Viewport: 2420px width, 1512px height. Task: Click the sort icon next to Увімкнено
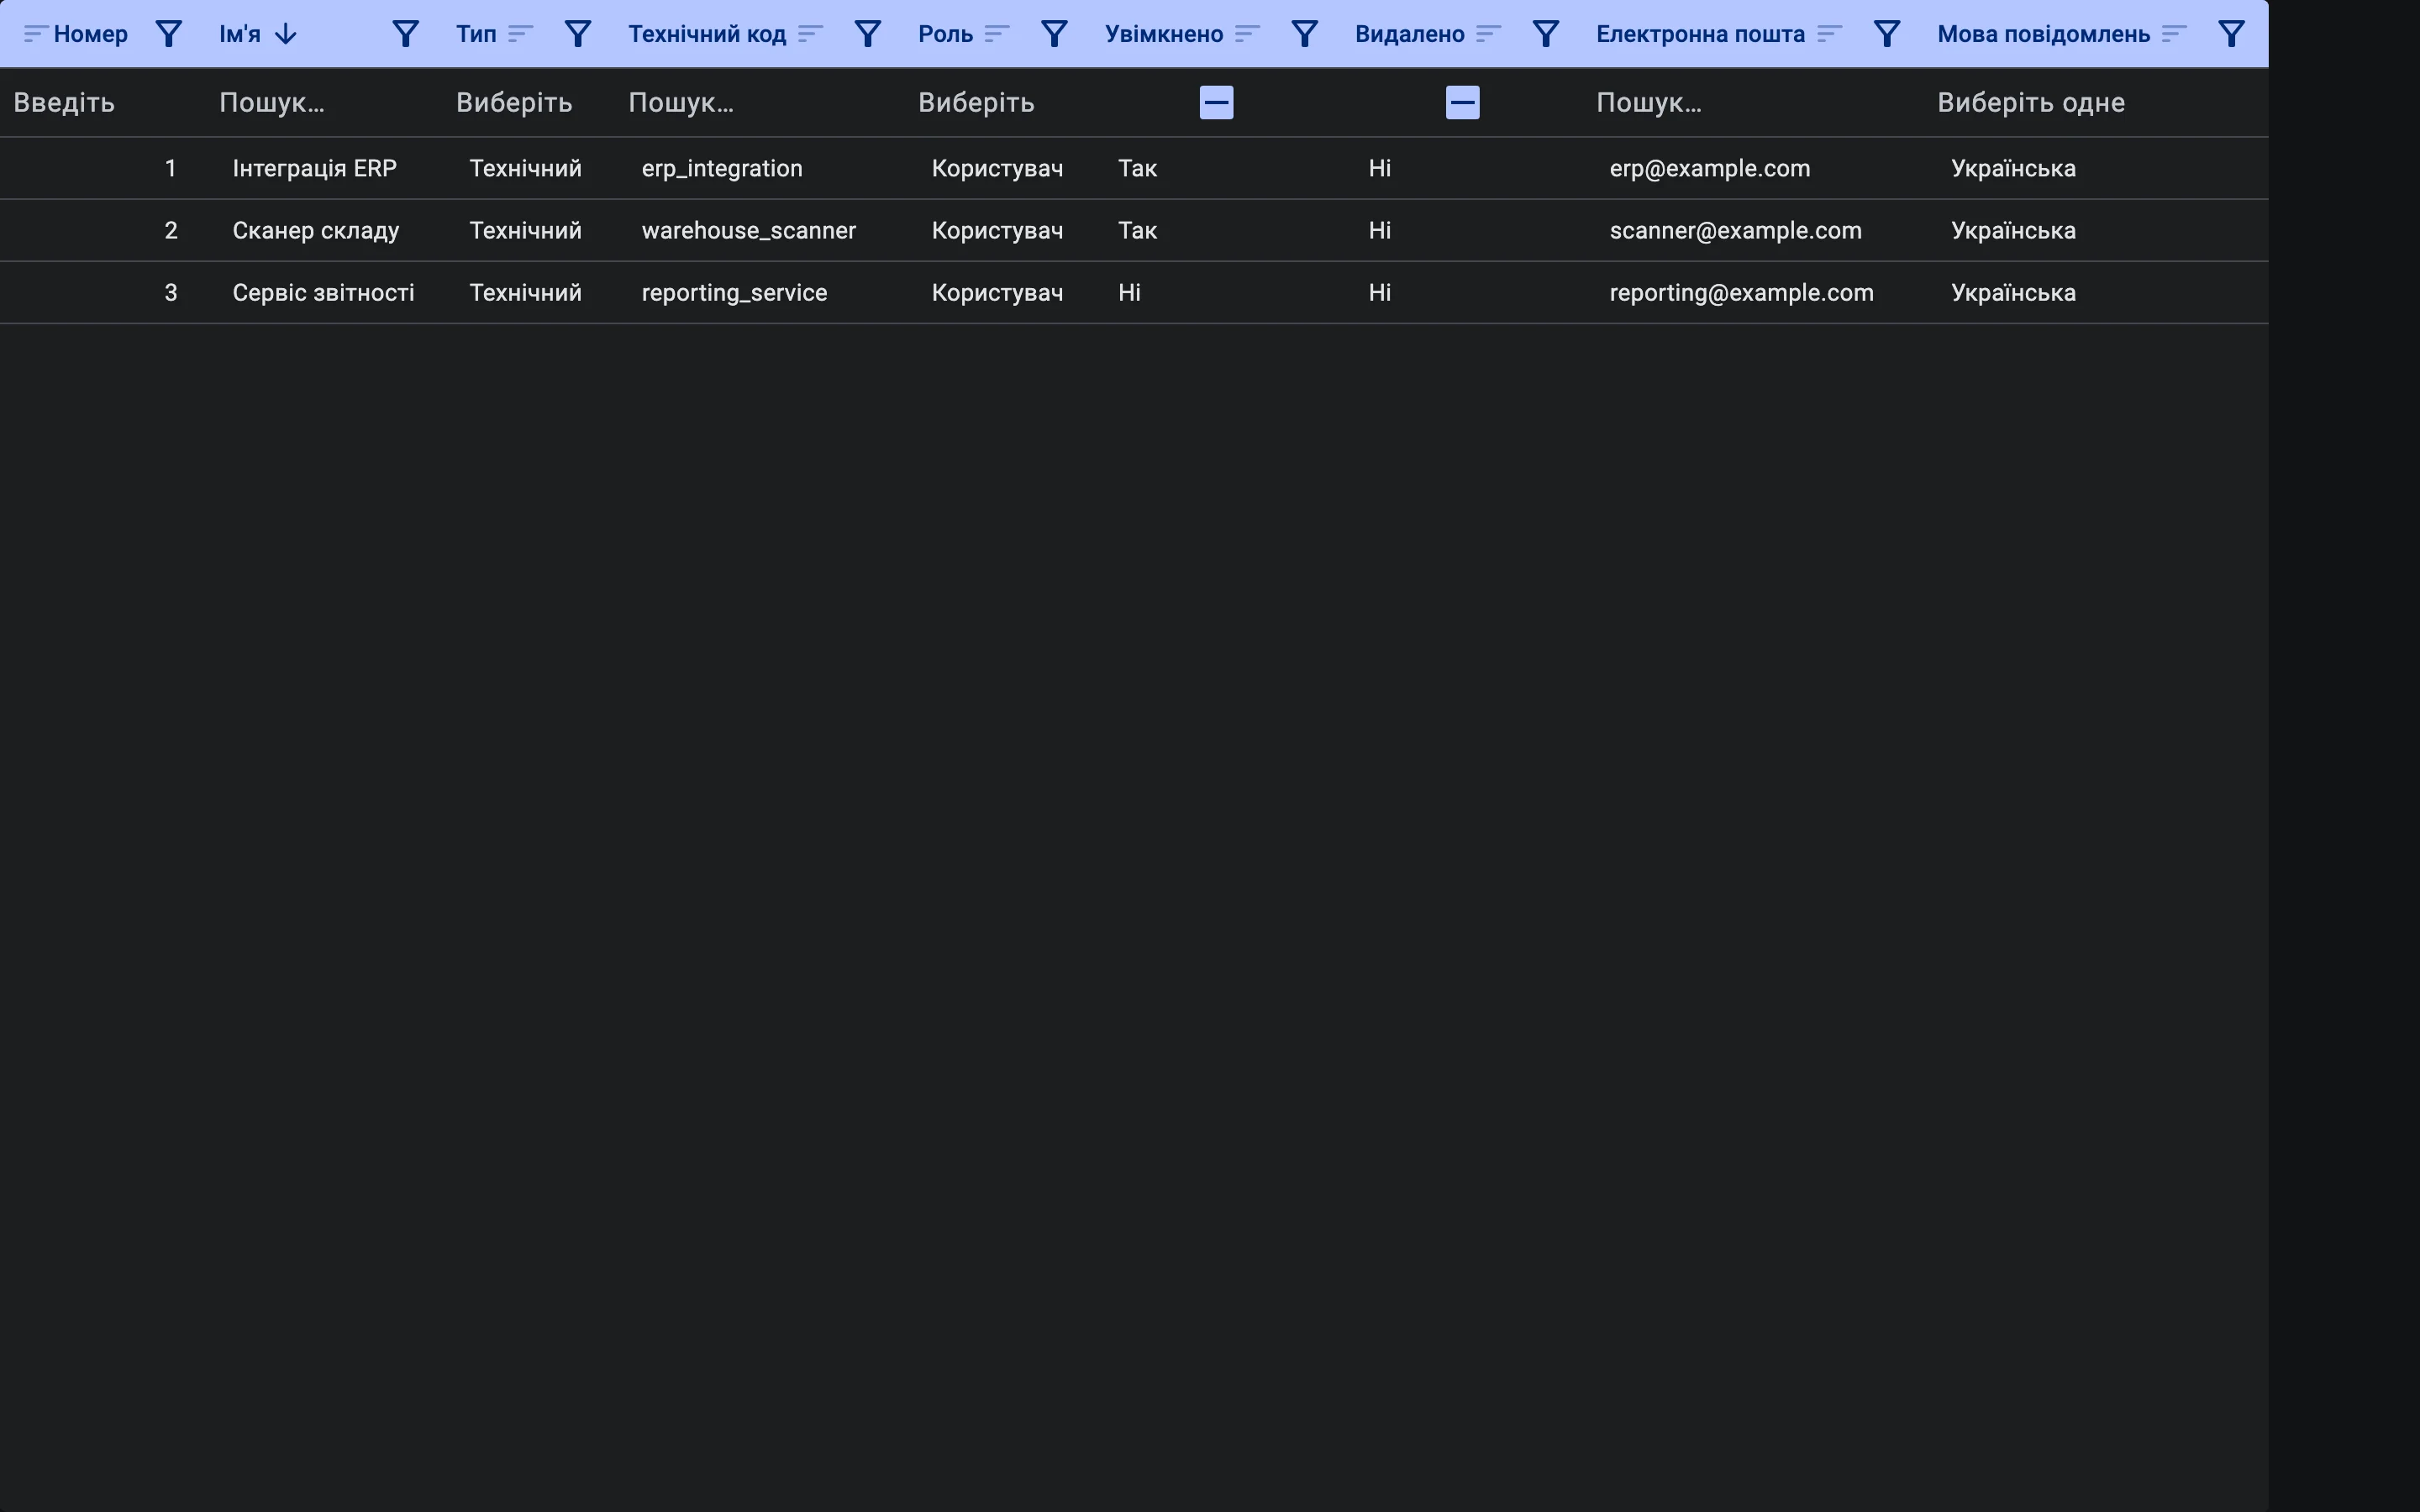coord(1246,34)
